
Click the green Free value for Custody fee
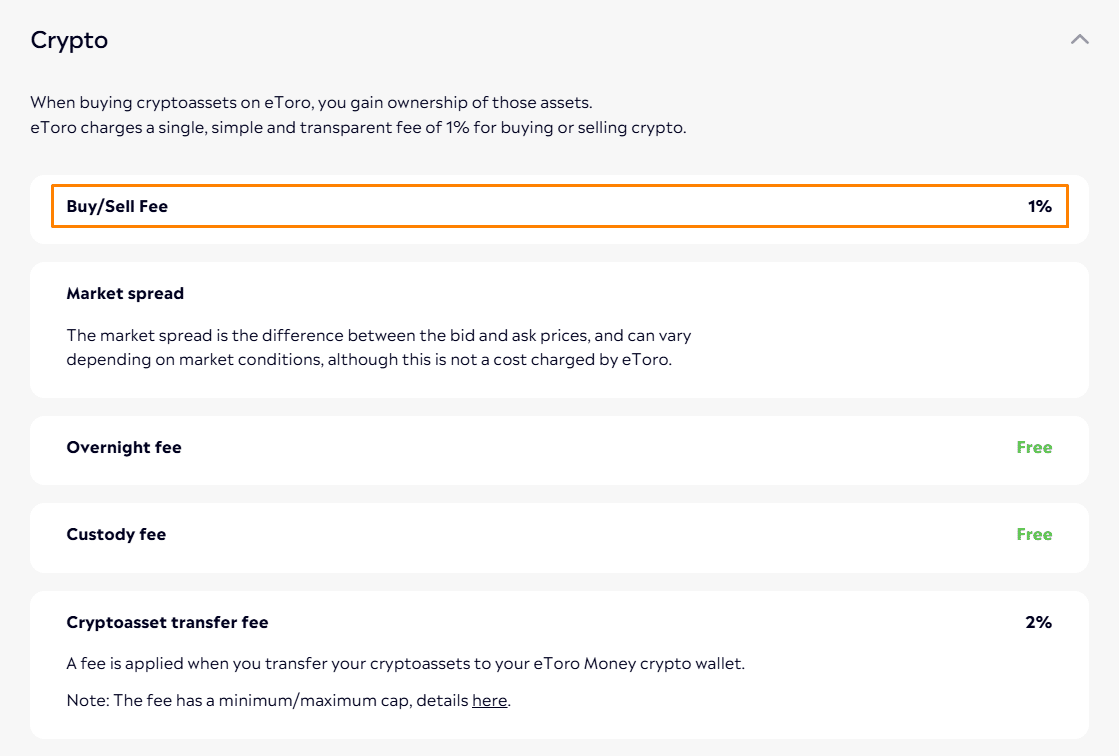point(1034,535)
